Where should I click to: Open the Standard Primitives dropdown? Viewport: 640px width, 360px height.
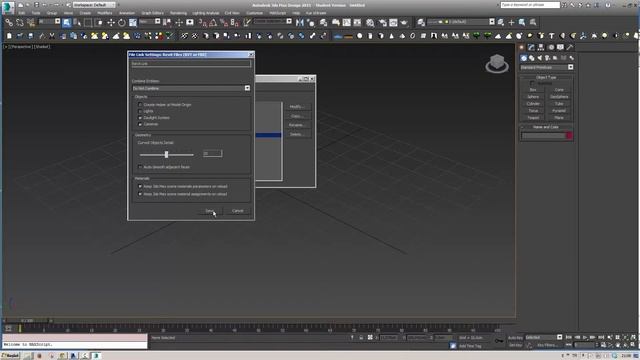click(547, 67)
